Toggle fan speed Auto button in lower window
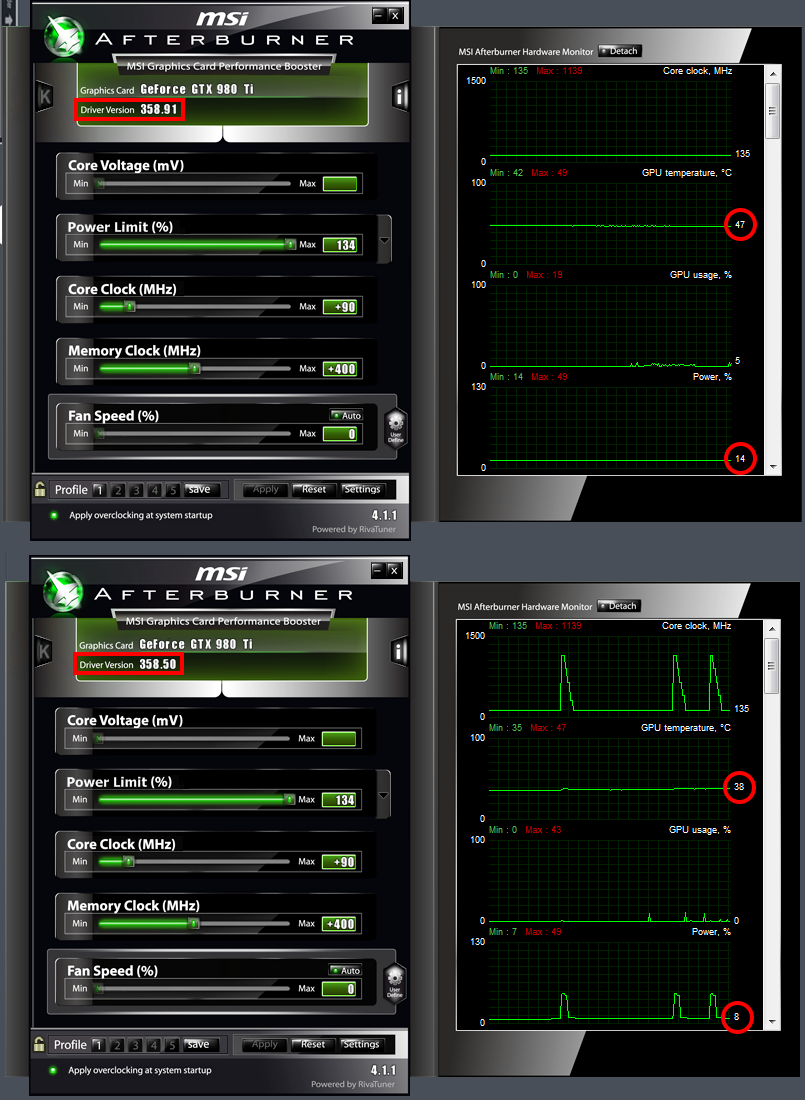Viewport: 805px width, 1100px height. (x=345, y=970)
